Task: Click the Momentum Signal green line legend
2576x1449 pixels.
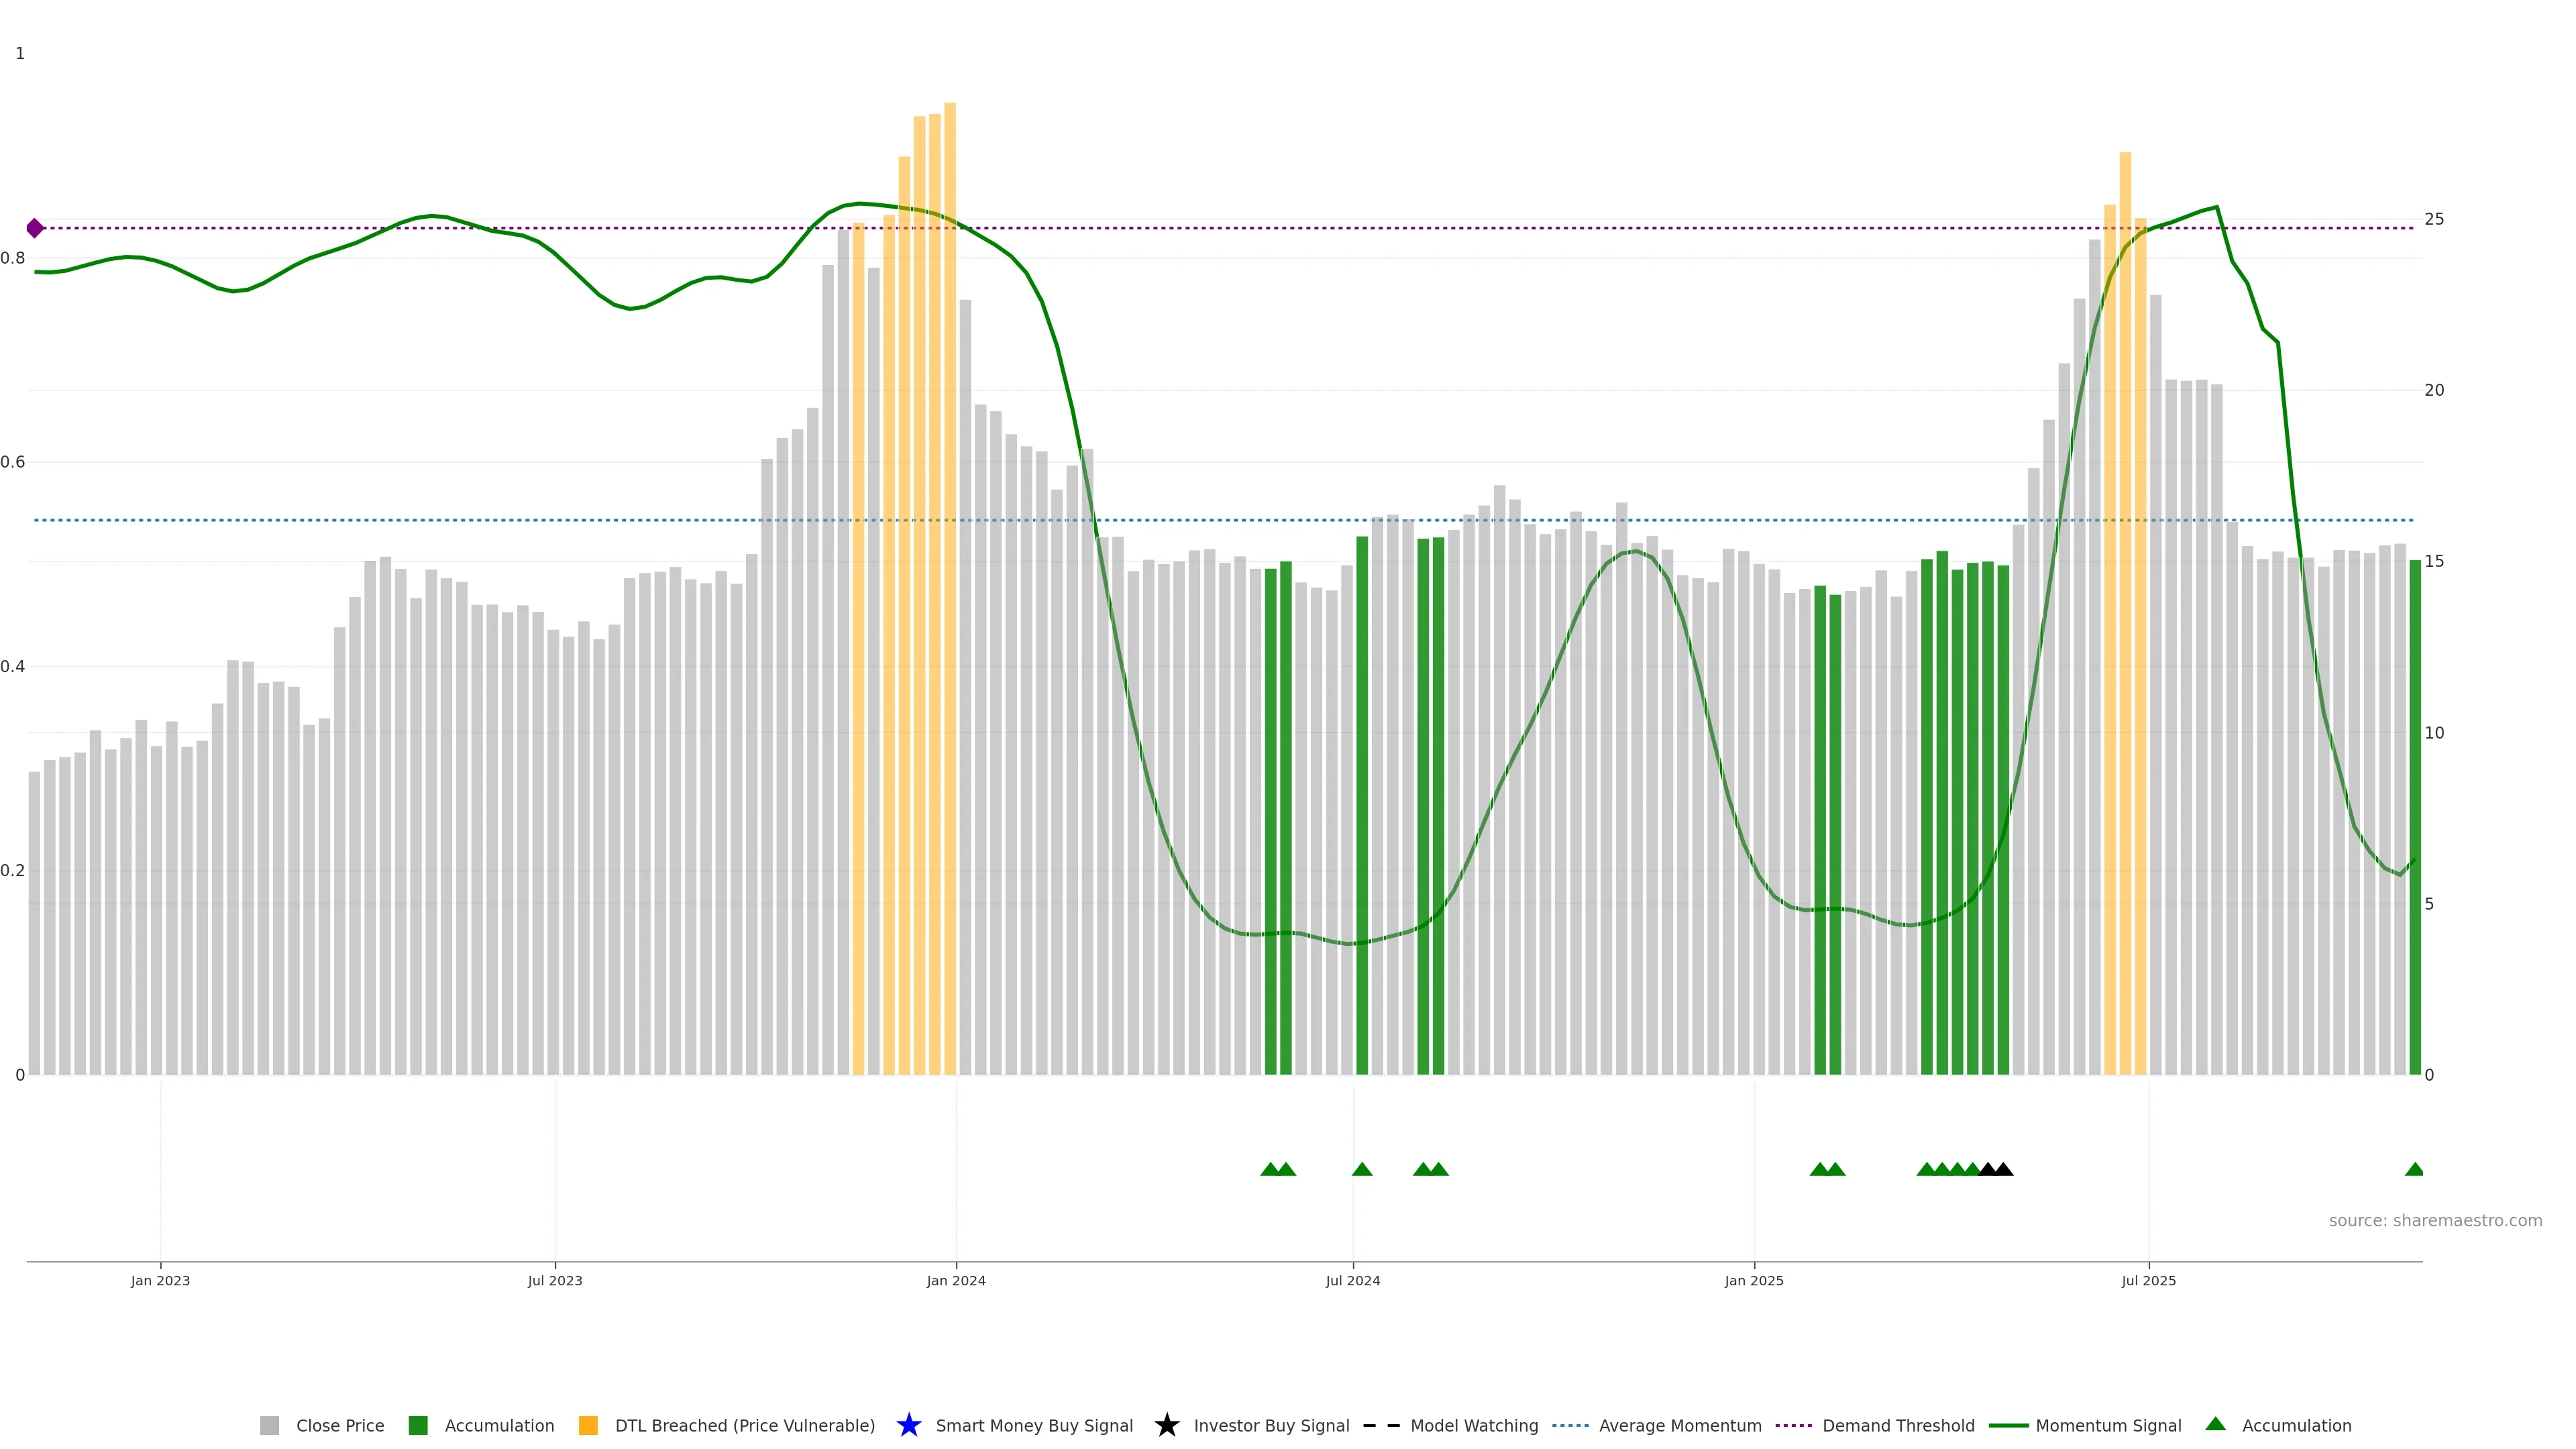Action: click(x=2009, y=1426)
